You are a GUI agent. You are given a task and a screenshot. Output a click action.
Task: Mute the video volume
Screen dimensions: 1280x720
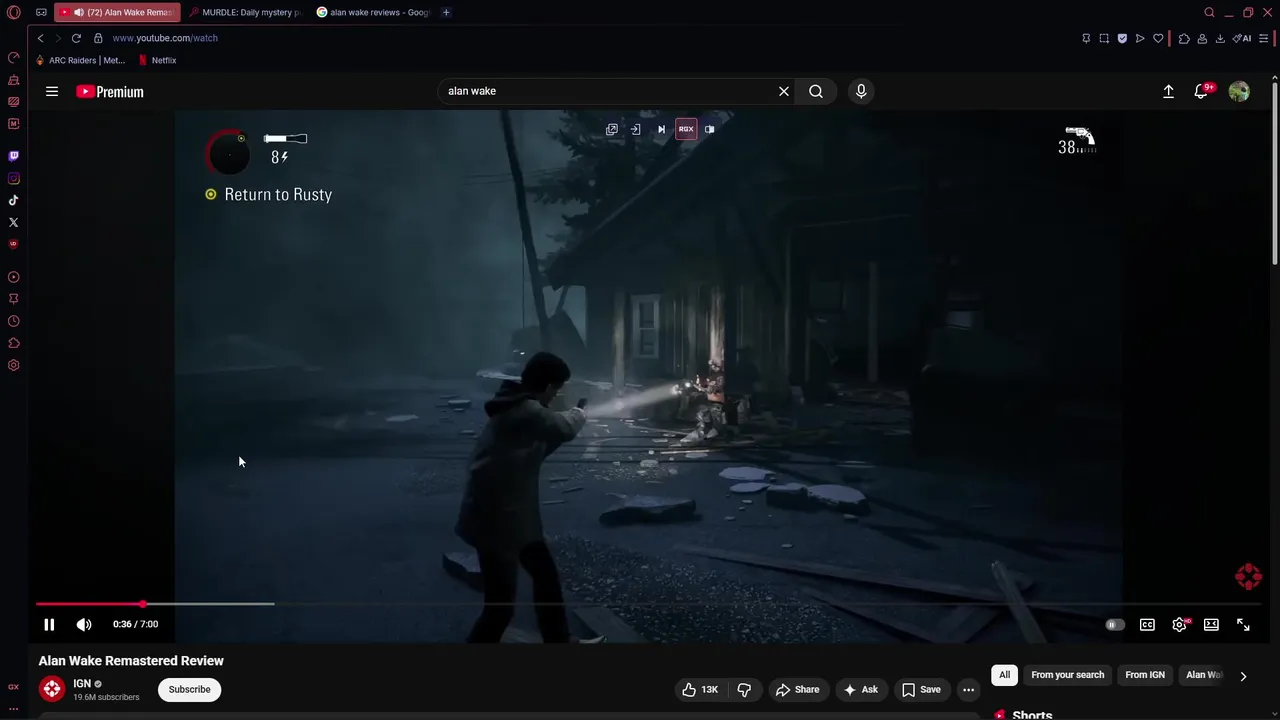pyautogui.click(x=84, y=624)
